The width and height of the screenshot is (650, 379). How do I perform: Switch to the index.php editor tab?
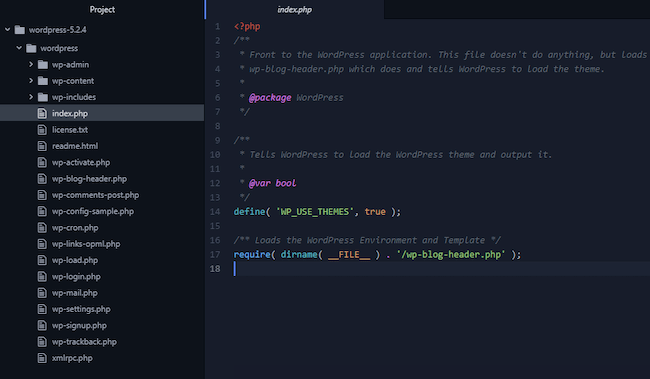tap(295, 10)
